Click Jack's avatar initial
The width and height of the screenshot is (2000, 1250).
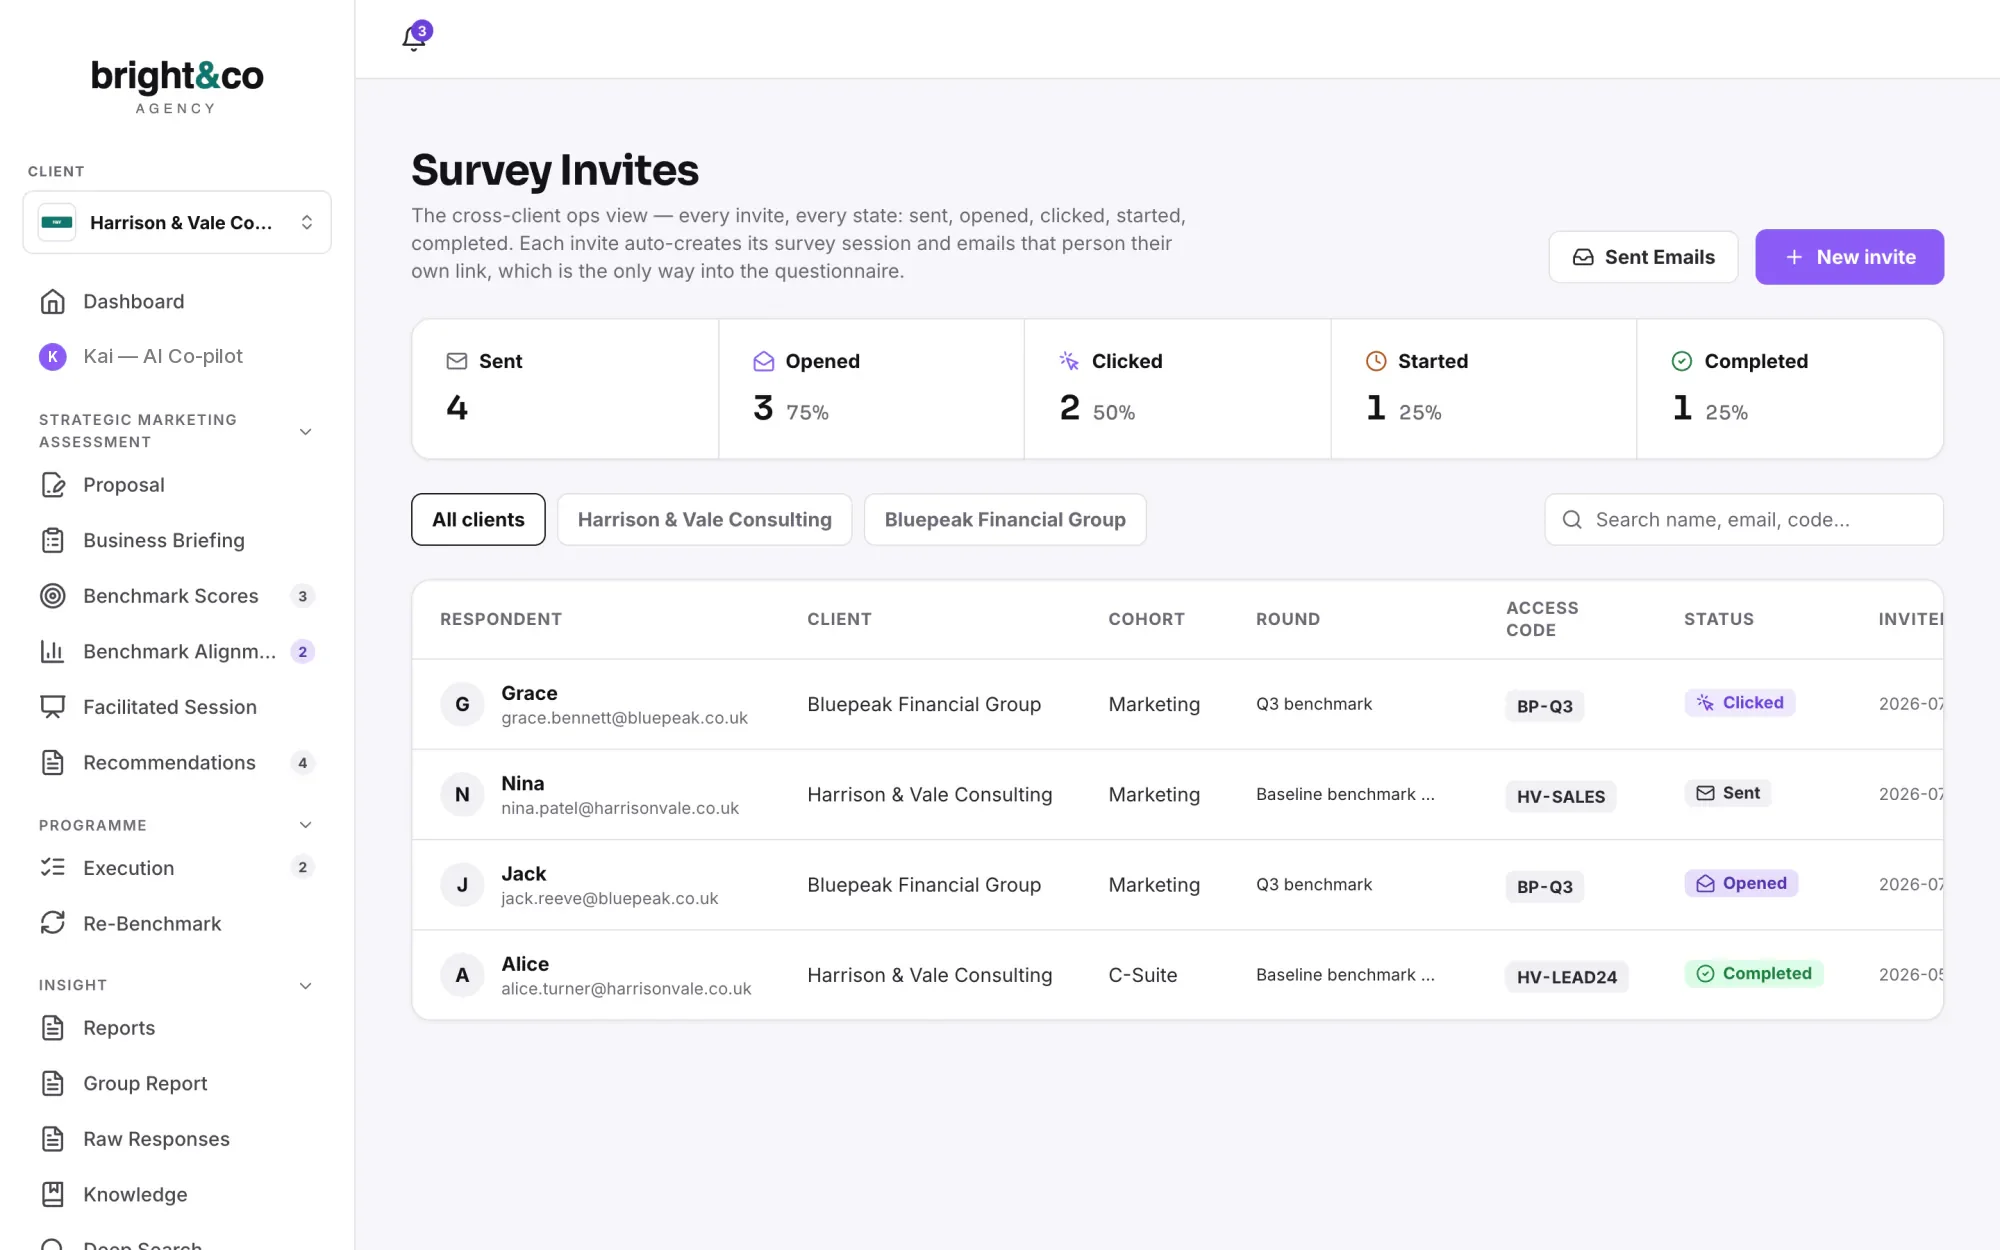coord(462,885)
